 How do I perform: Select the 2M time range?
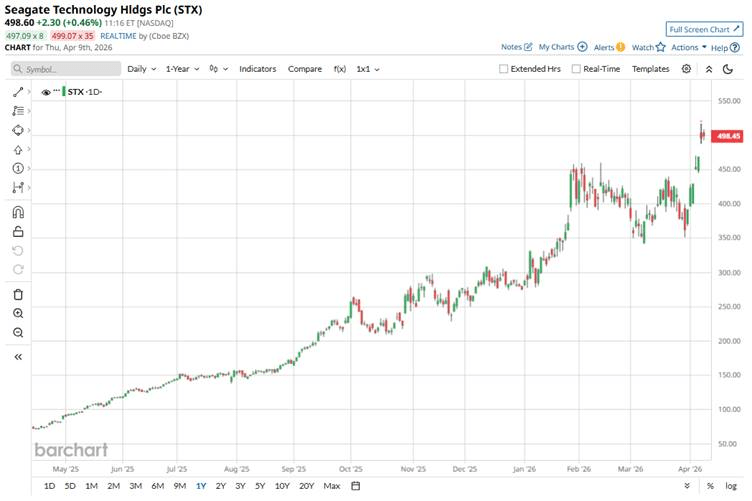(x=113, y=486)
